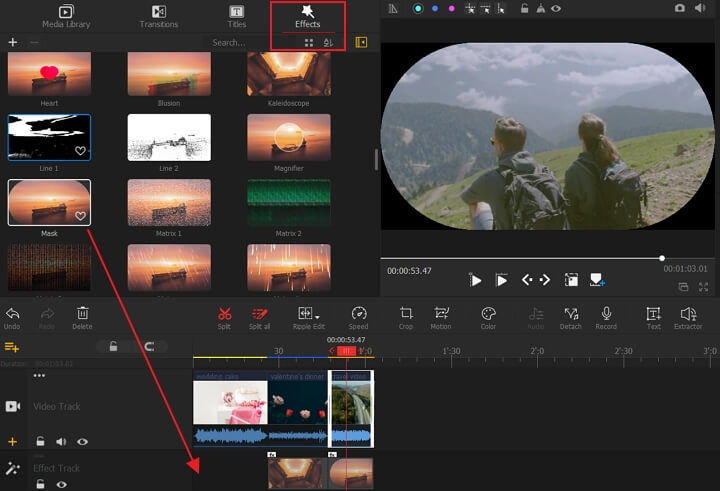Toggle Video Track visibility eye
Viewport: 720px width, 491px height.
click(82, 441)
